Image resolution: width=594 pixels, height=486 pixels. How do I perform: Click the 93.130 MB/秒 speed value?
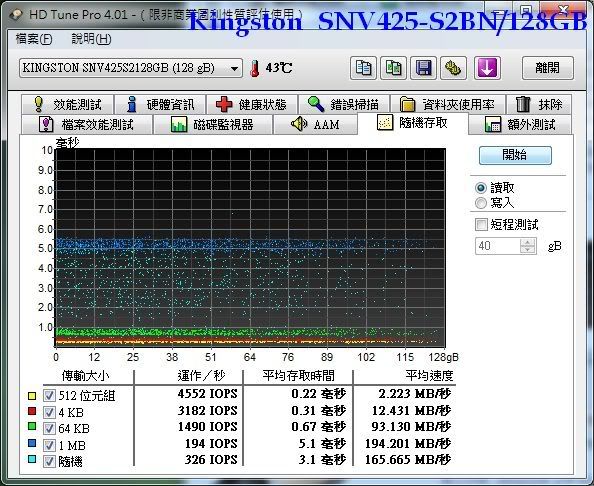pyautogui.click(x=411, y=427)
